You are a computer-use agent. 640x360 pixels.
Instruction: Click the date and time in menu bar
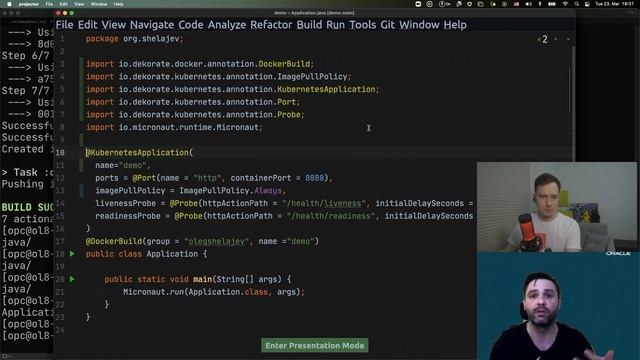click(614, 4)
